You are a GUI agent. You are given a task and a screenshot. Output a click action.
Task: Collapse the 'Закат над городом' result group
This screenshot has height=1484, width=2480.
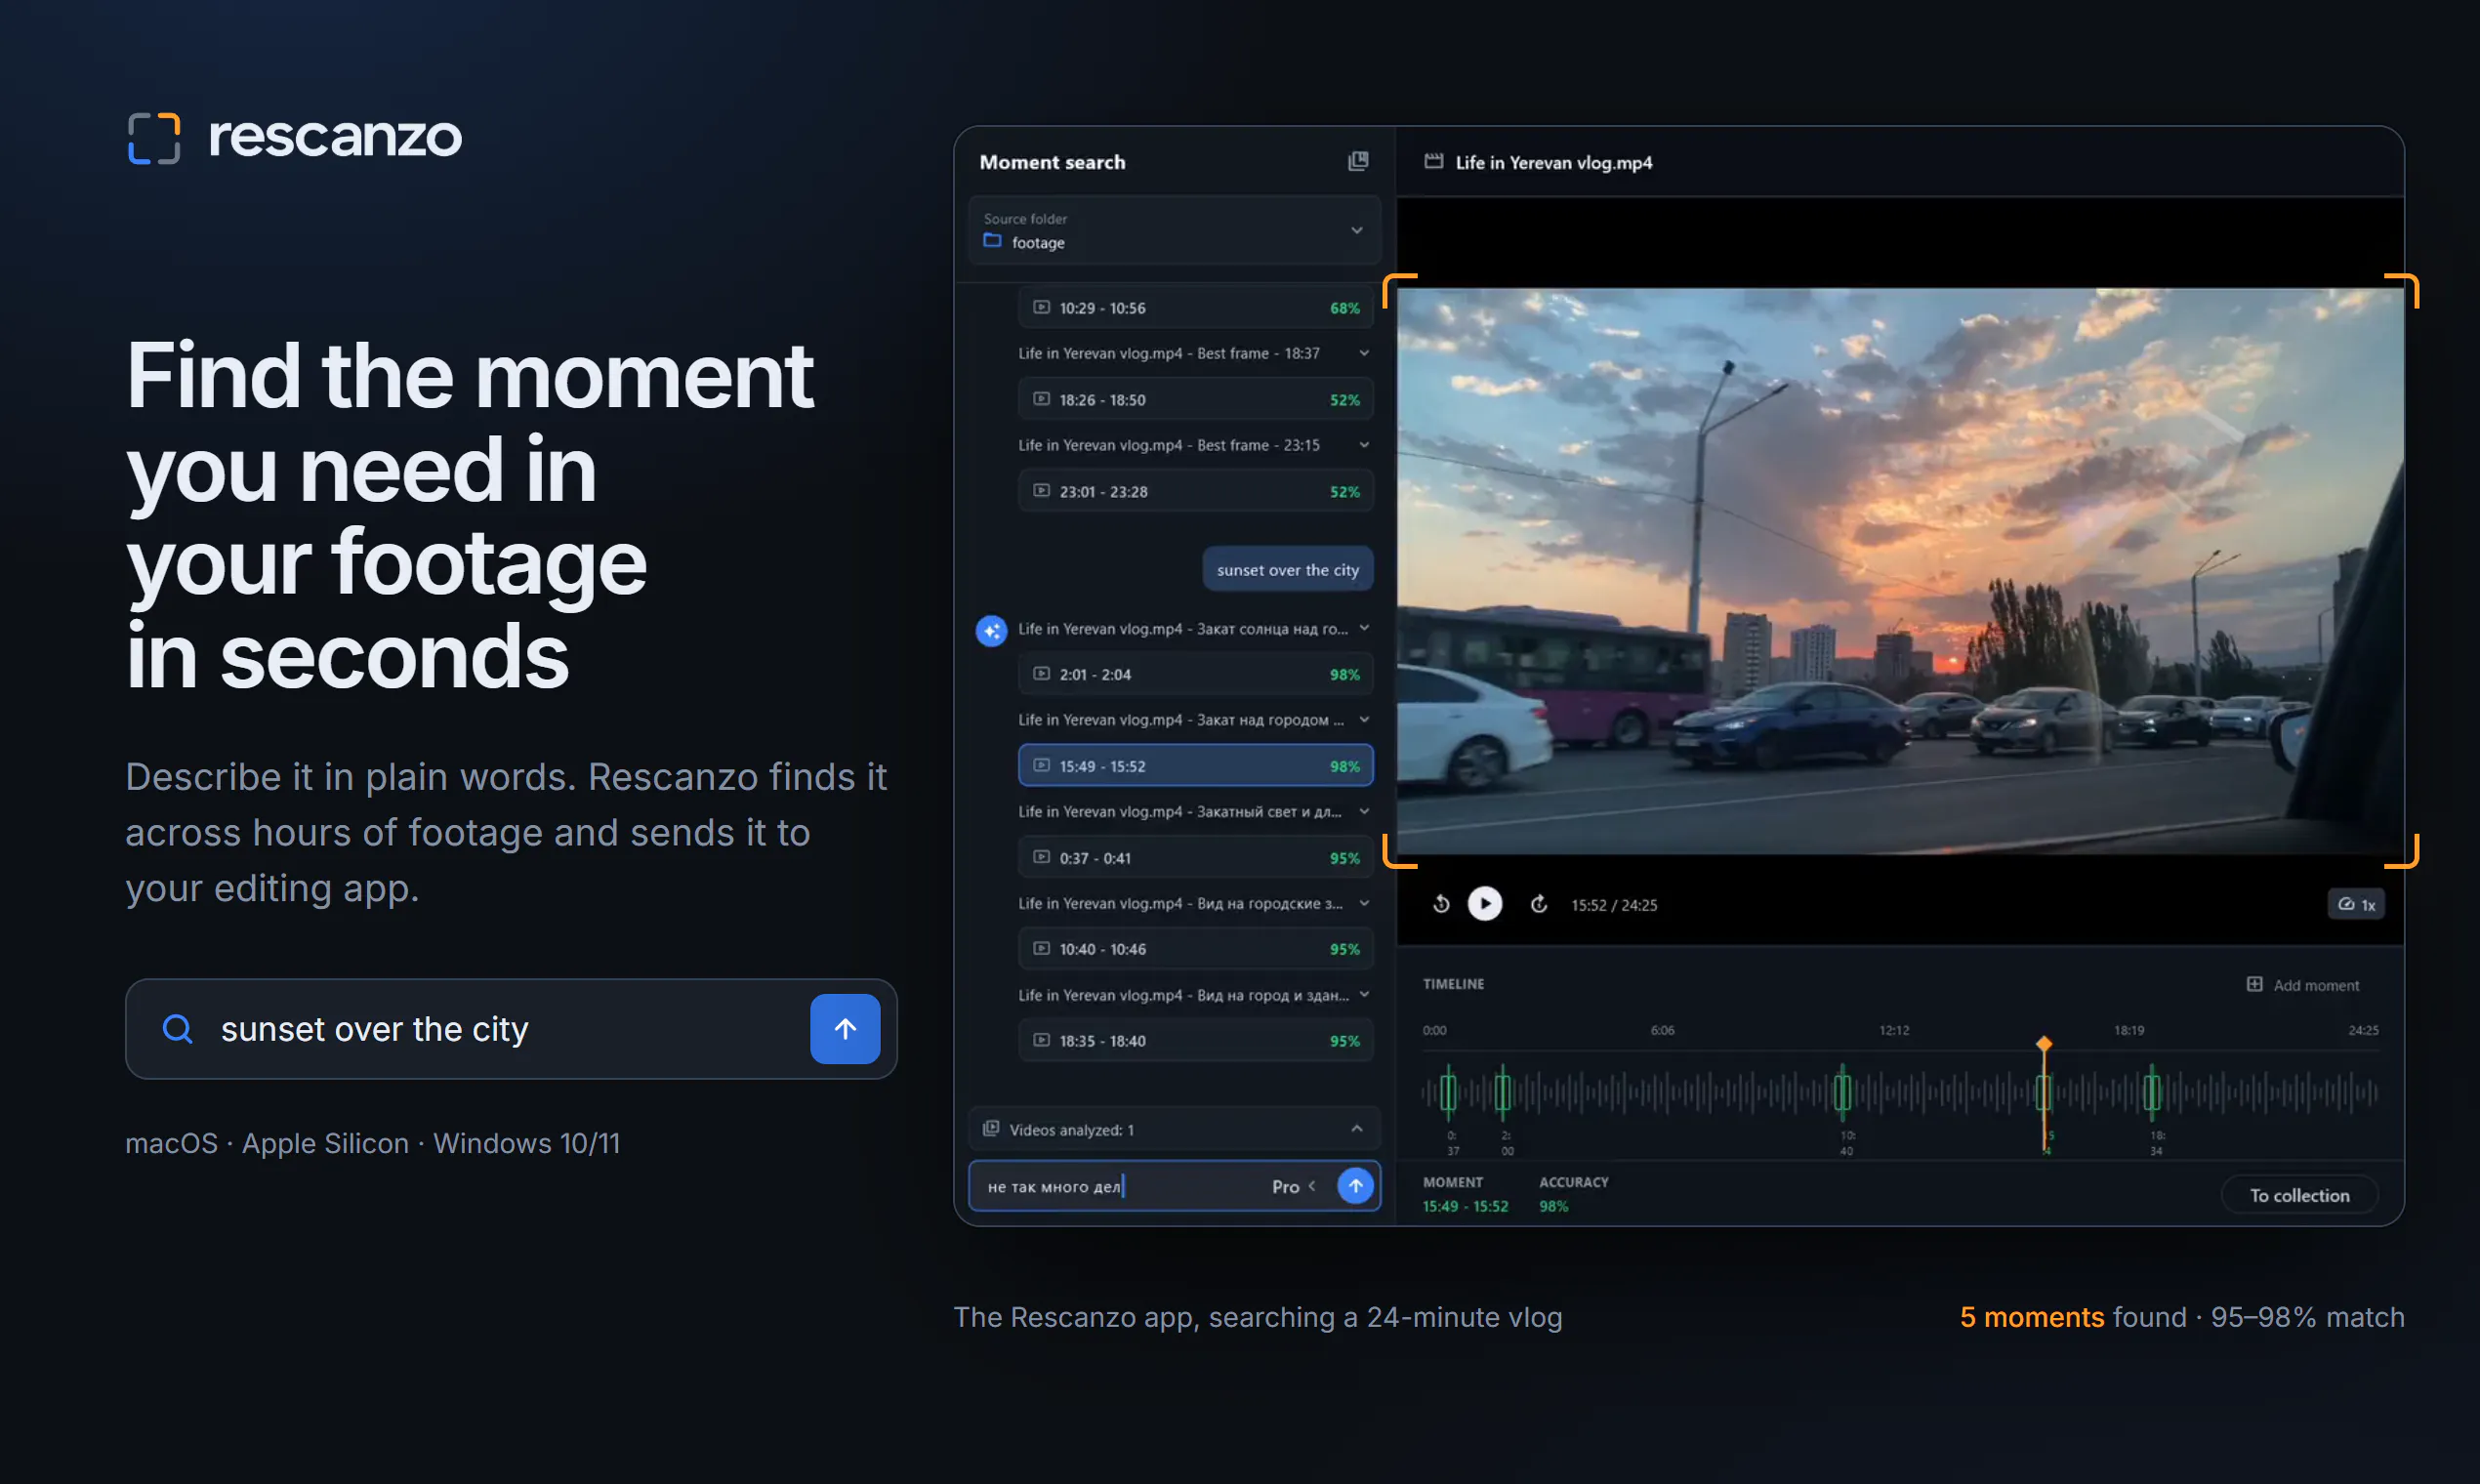tap(1364, 720)
